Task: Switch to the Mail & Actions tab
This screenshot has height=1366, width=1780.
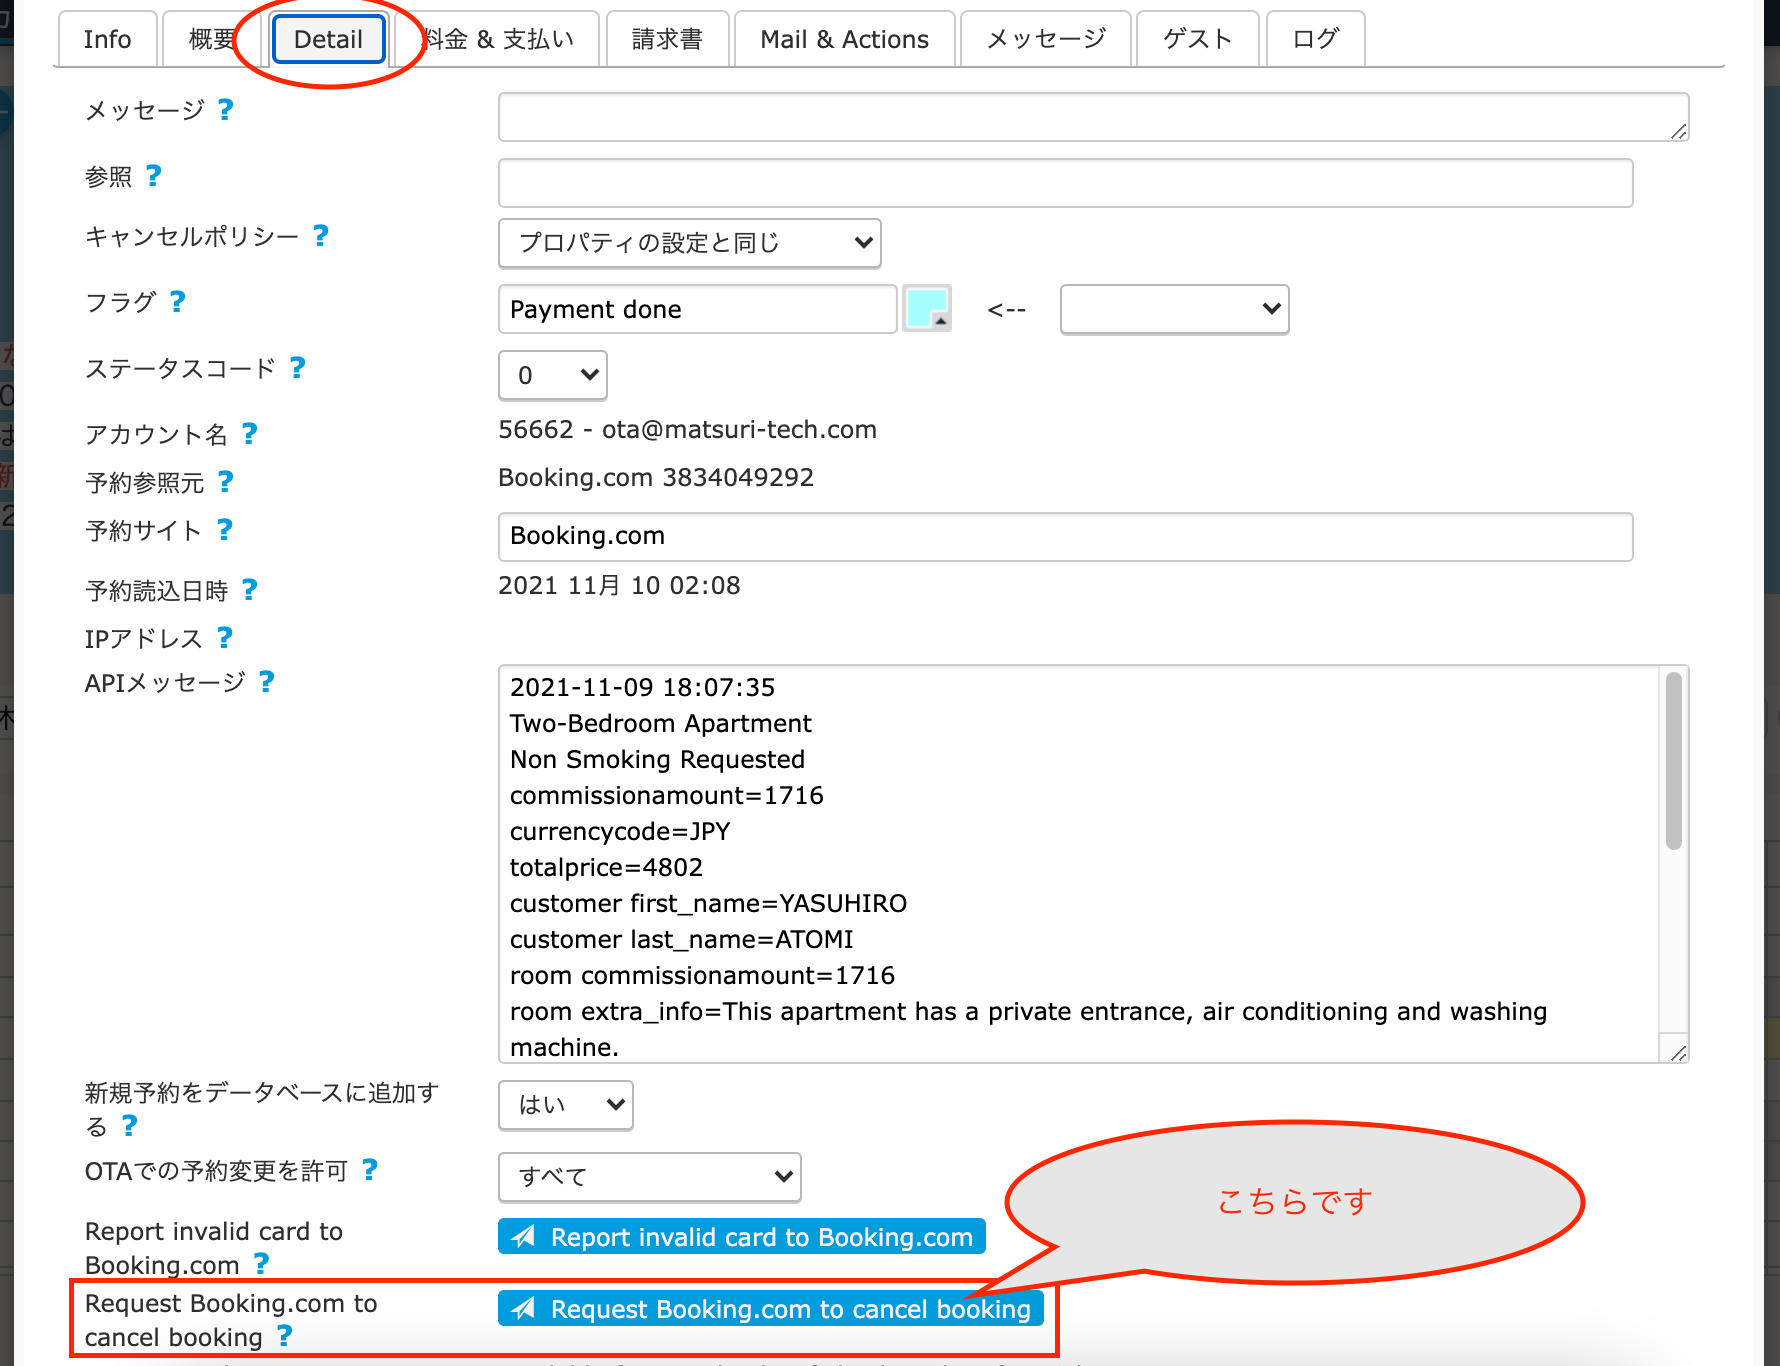Action: (844, 39)
